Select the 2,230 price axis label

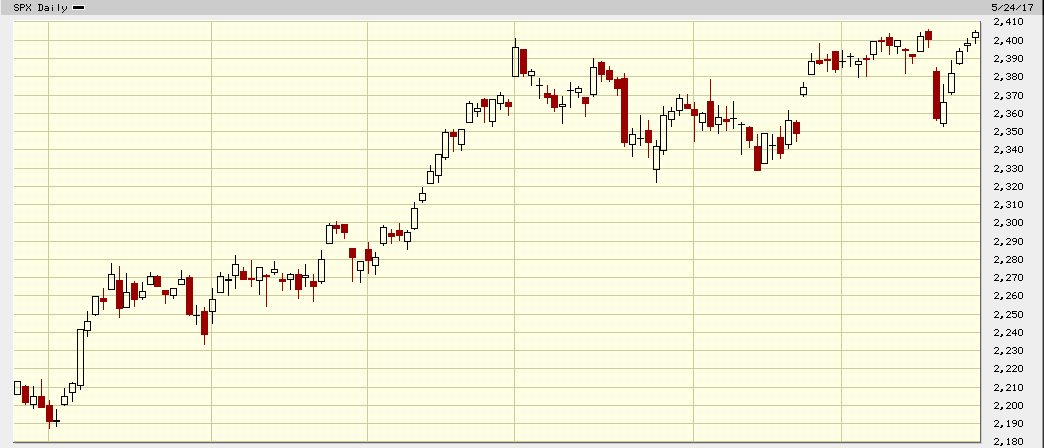point(1008,351)
